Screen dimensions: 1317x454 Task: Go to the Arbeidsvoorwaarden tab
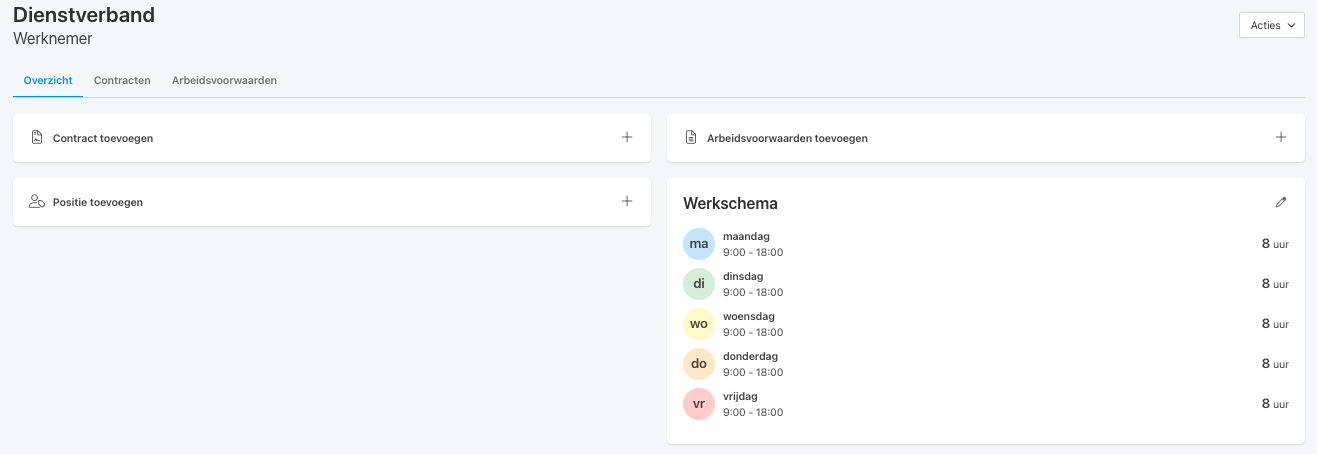224,80
